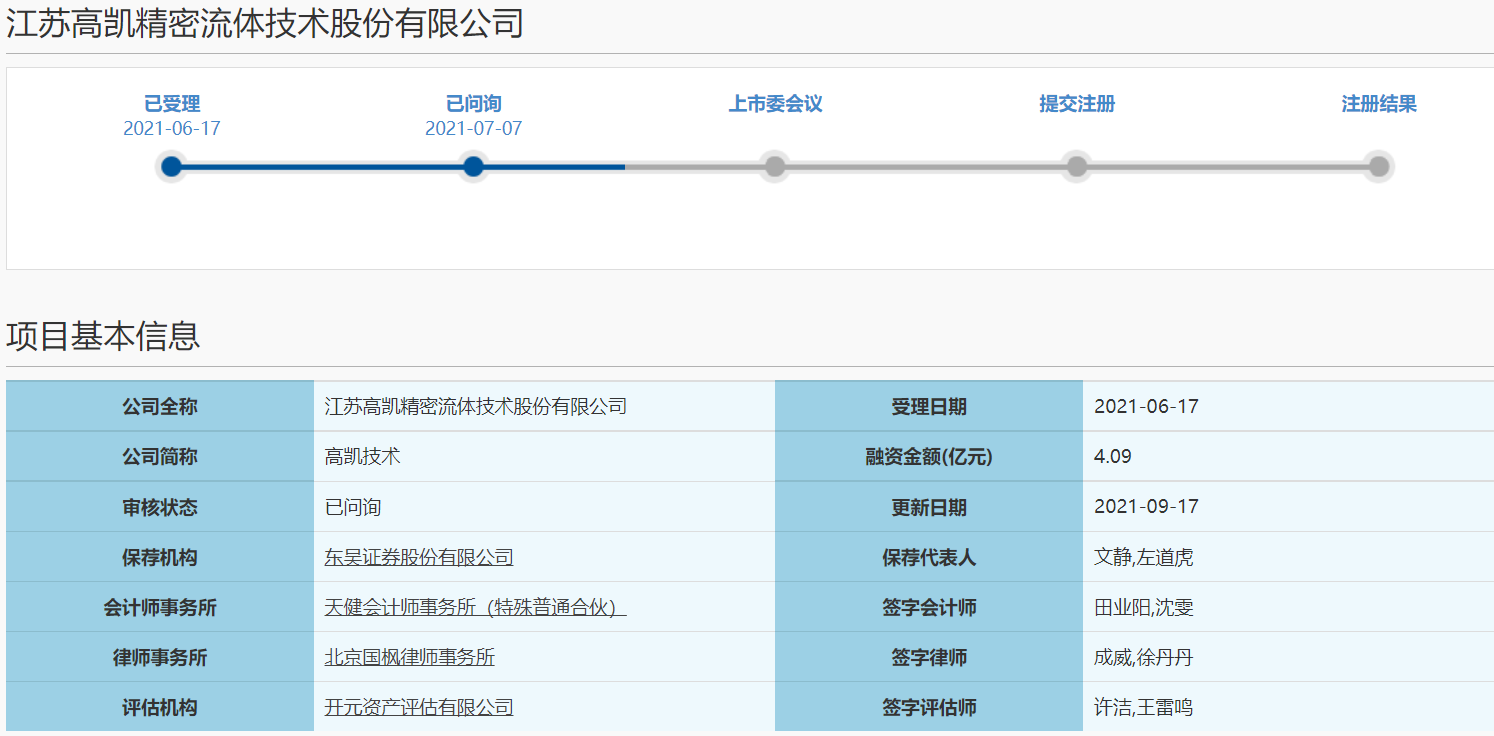
Task: Open the 注册结果 stage label
Action: pyautogui.click(x=1379, y=104)
